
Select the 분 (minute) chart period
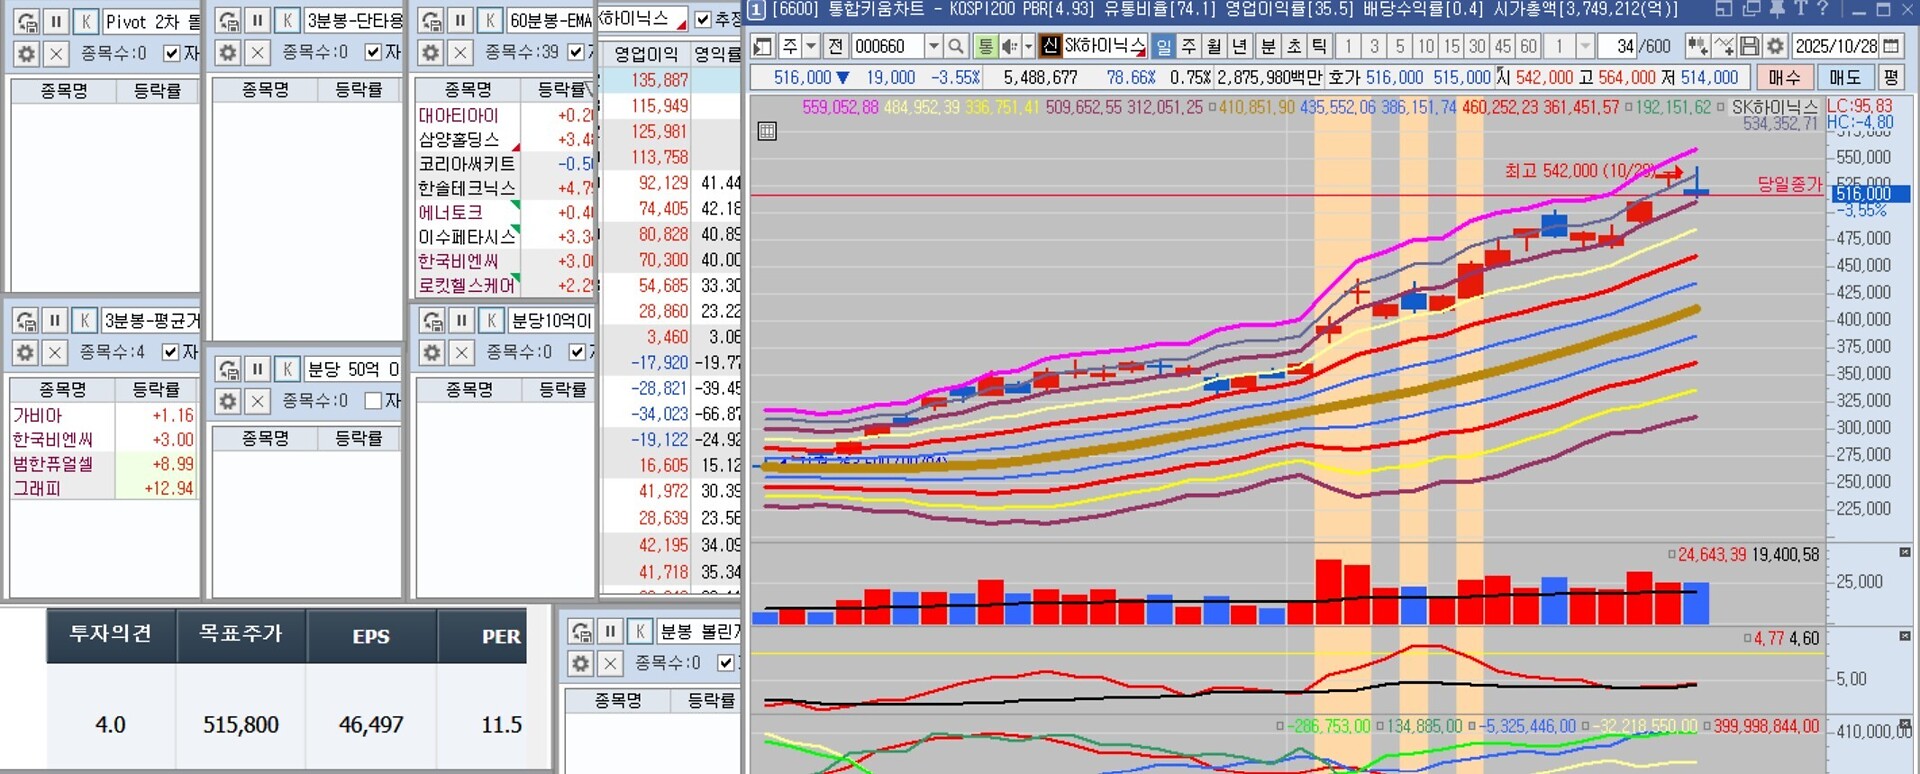[1267, 46]
